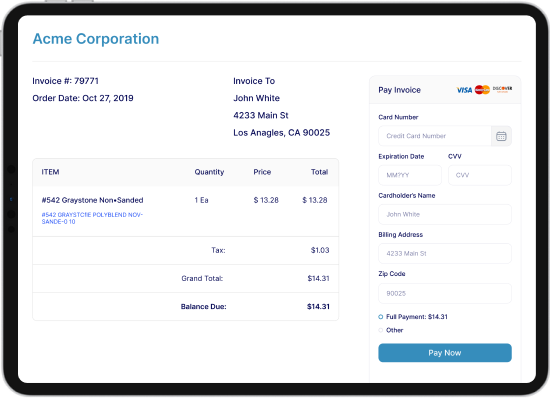The width and height of the screenshot is (550, 398).
Task: Click the 'Card Number' field label
Action: [x=398, y=117]
